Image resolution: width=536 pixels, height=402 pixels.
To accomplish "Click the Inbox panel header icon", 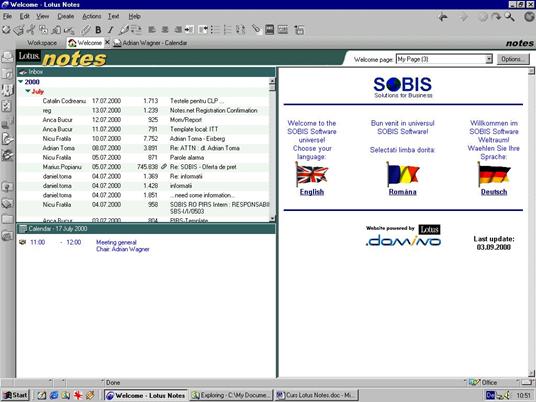I will coord(23,72).
